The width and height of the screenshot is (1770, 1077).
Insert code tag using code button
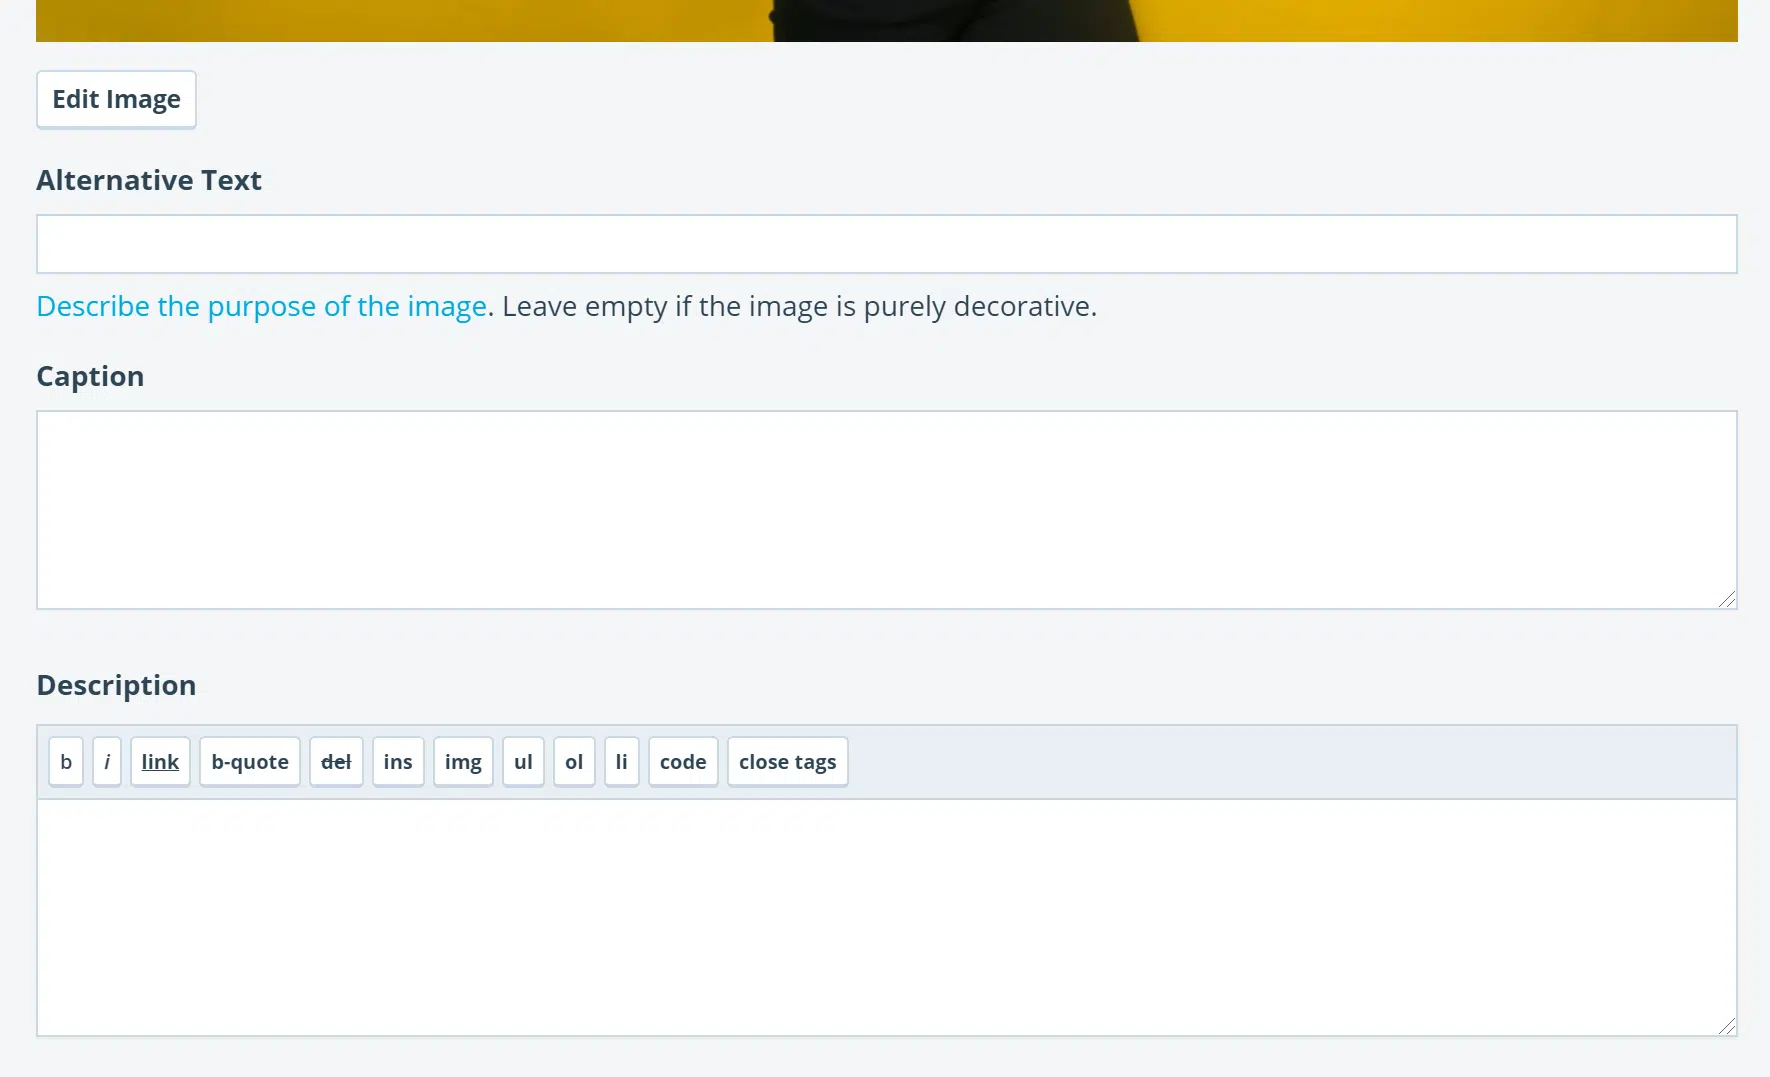[683, 762]
